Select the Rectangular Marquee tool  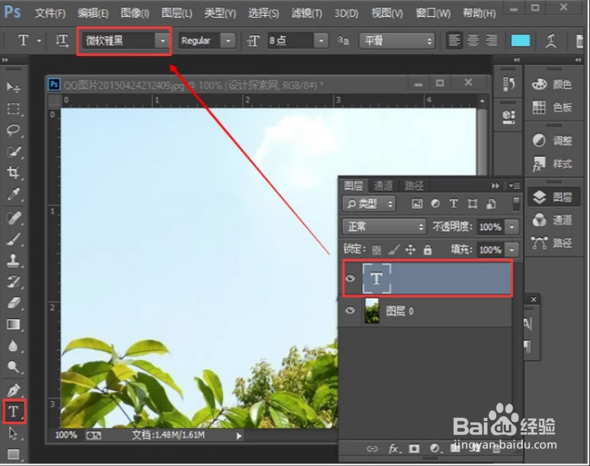(13, 109)
